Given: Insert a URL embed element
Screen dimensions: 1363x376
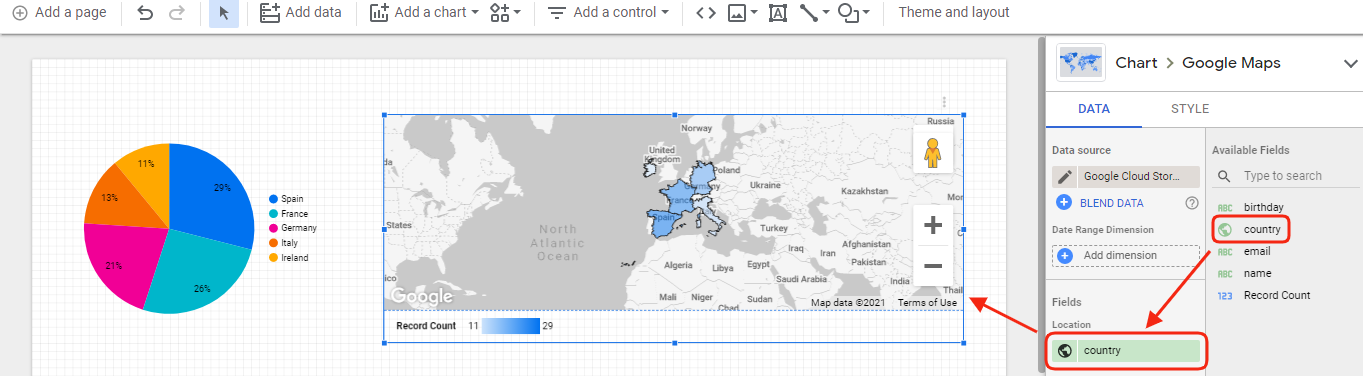Looking at the screenshot, I should pyautogui.click(x=706, y=13).
